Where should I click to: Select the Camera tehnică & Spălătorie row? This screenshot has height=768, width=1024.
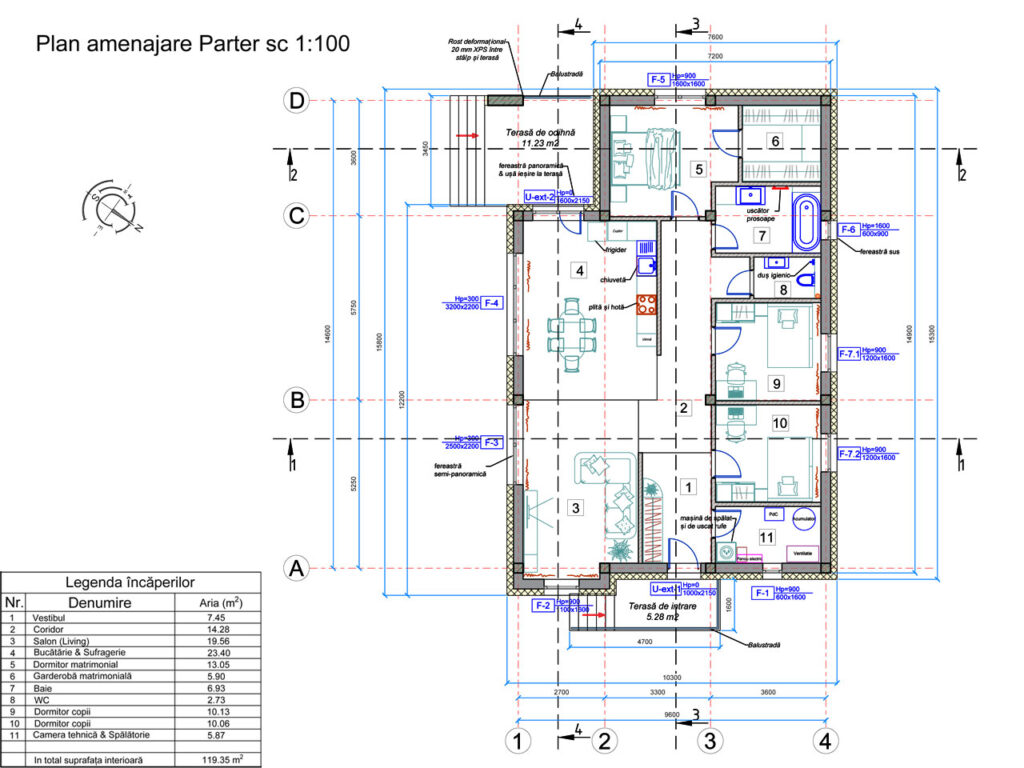pos(131,735)
